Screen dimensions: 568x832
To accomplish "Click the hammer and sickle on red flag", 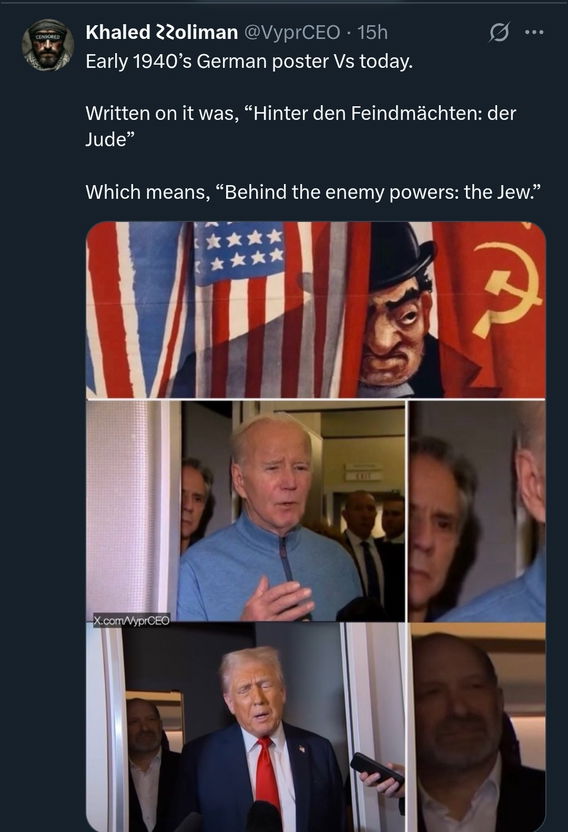I will (506, 289).
